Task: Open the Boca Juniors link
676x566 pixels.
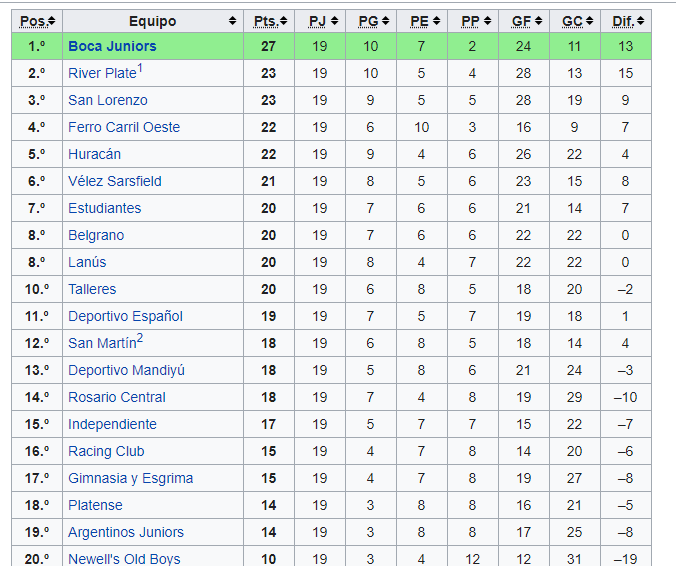Action: click(112, 46)
